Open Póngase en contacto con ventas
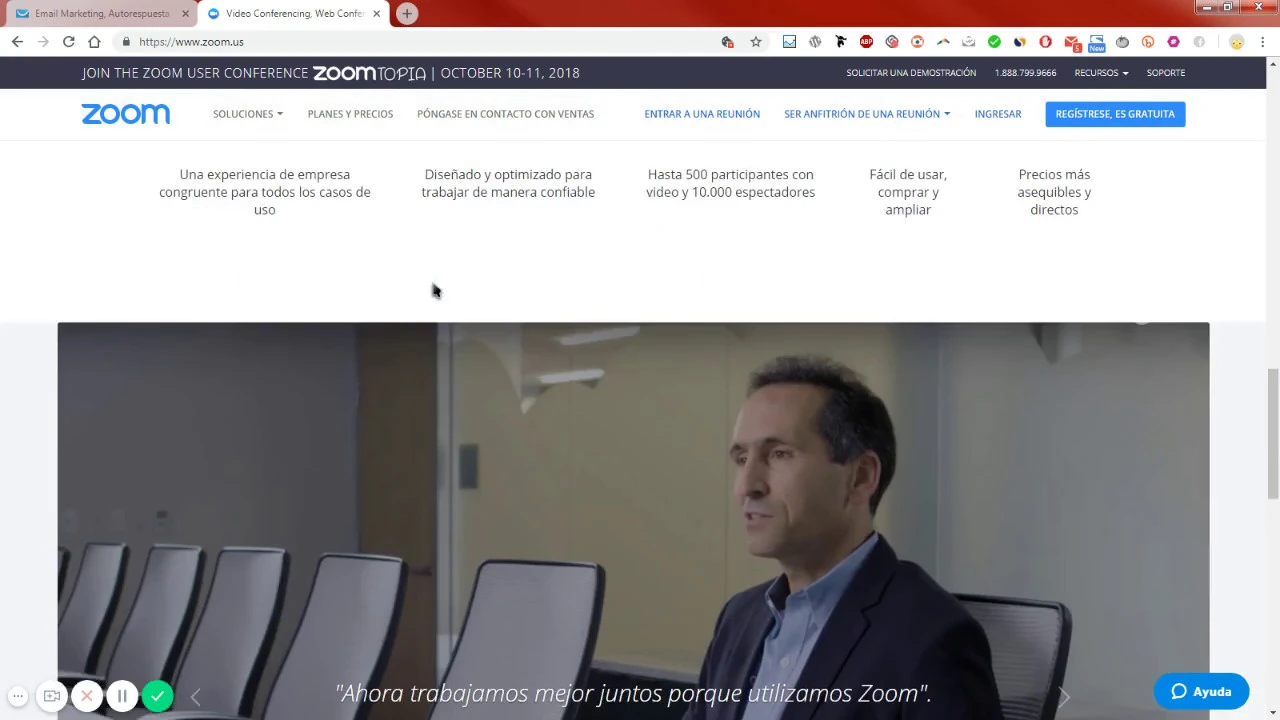The image size is (1280, 720). coord(505,114)
